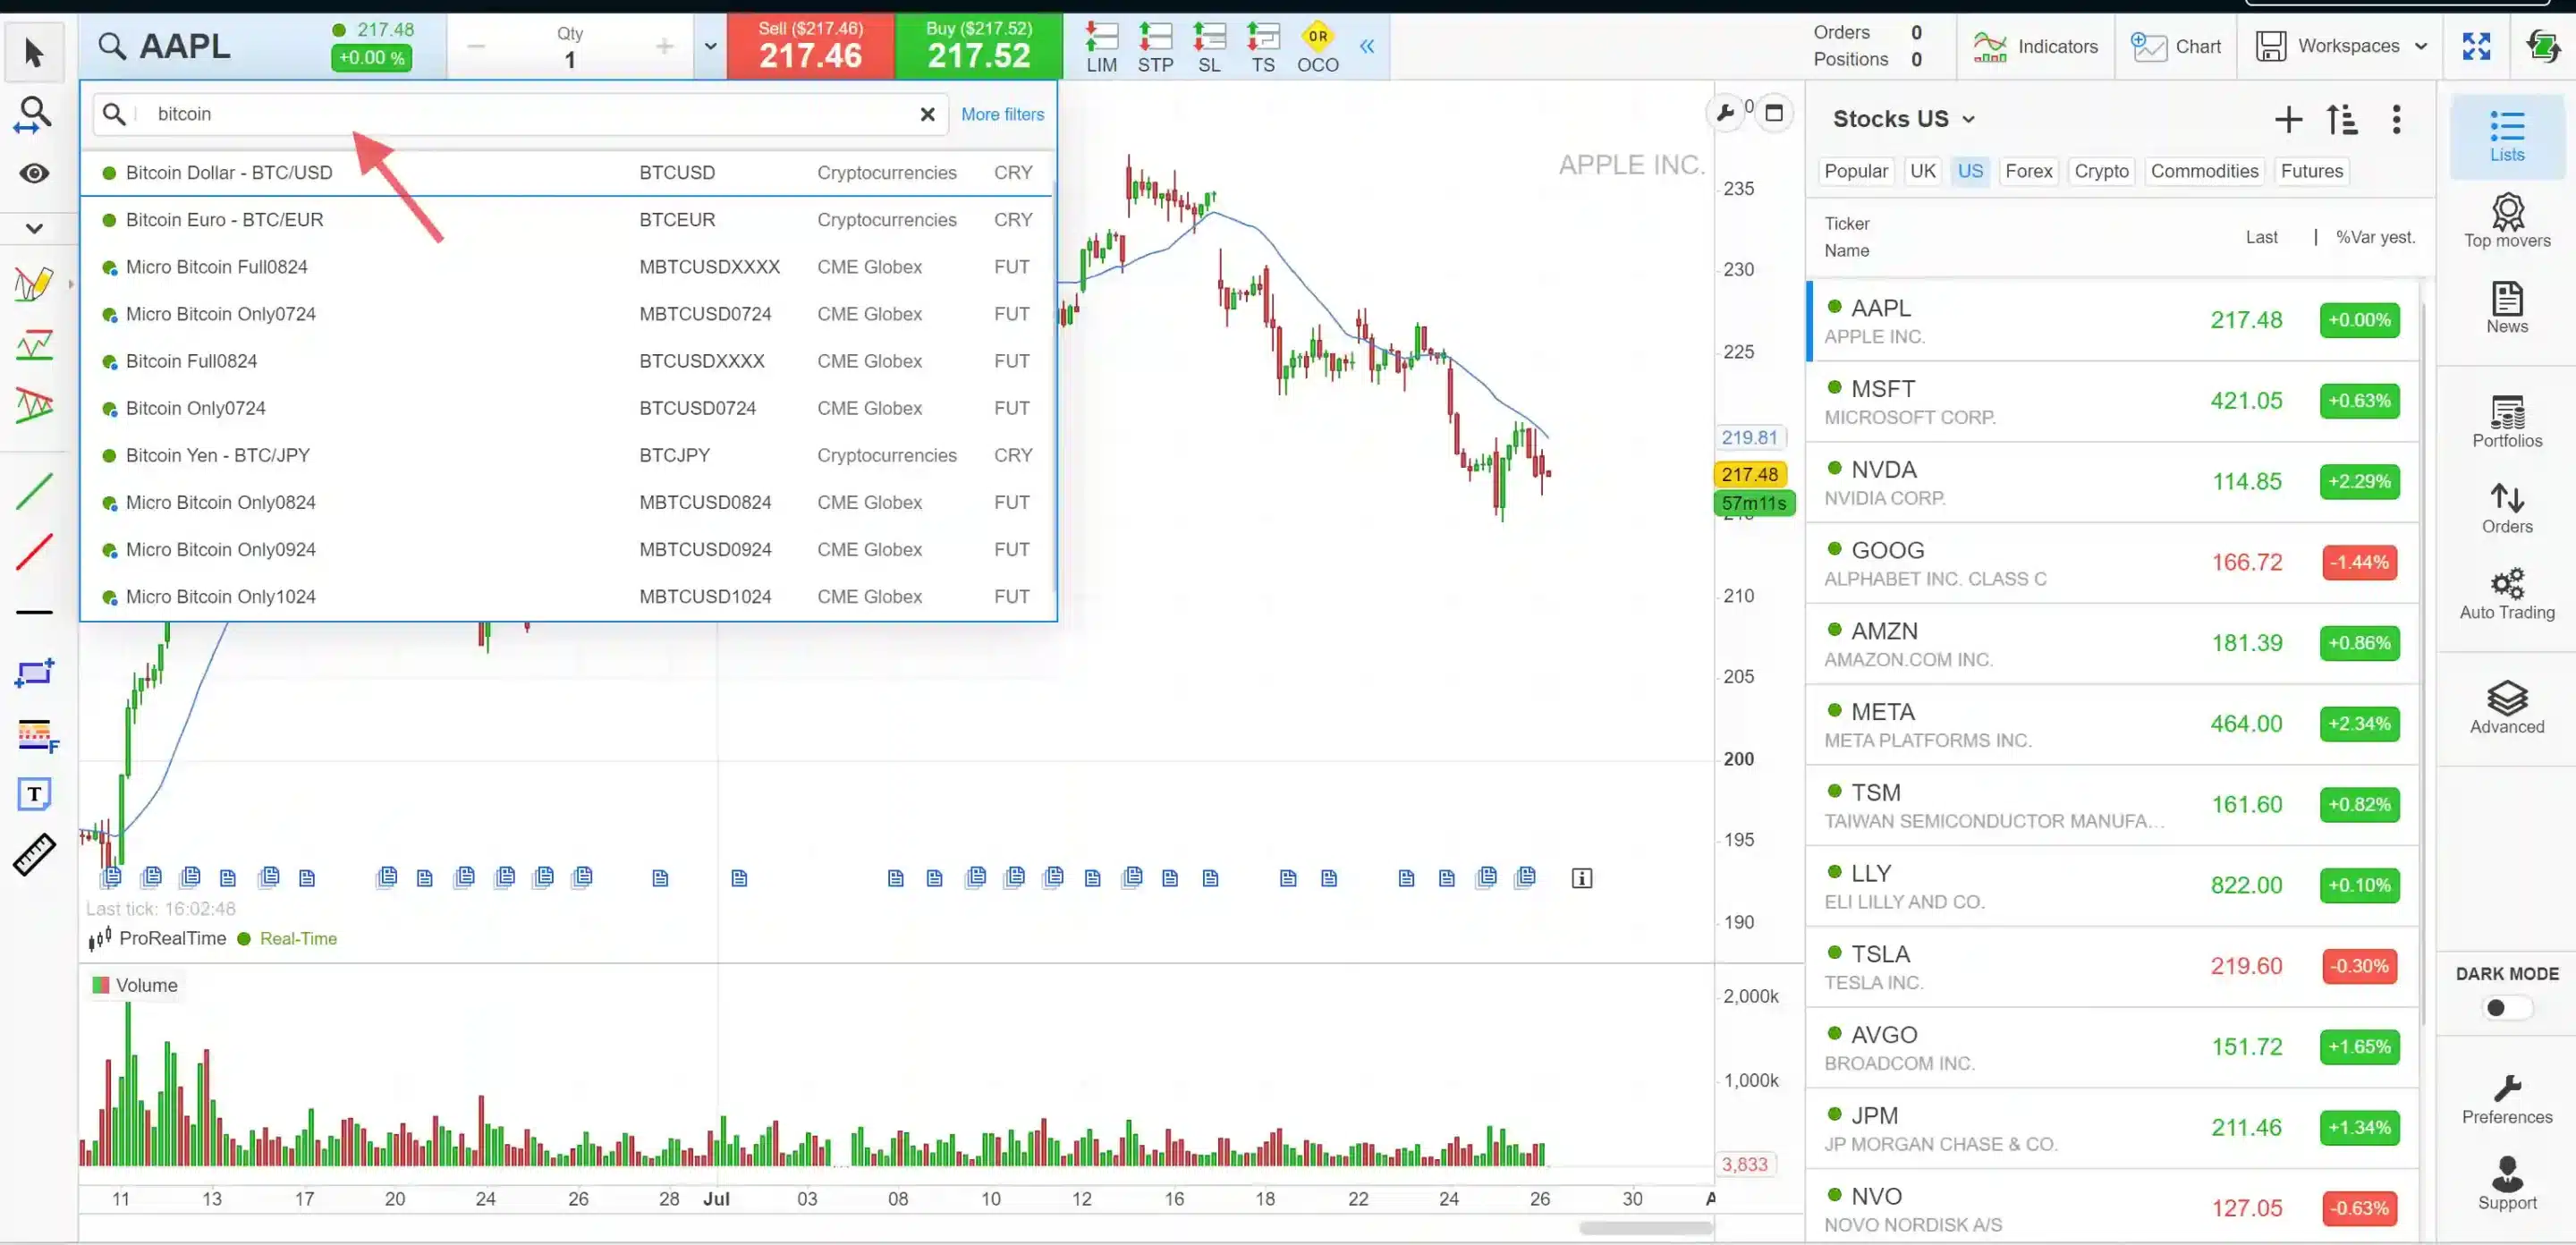Open the Advanced panel
This screenshot has height=1245, width=2576.
pos(2506,707)
